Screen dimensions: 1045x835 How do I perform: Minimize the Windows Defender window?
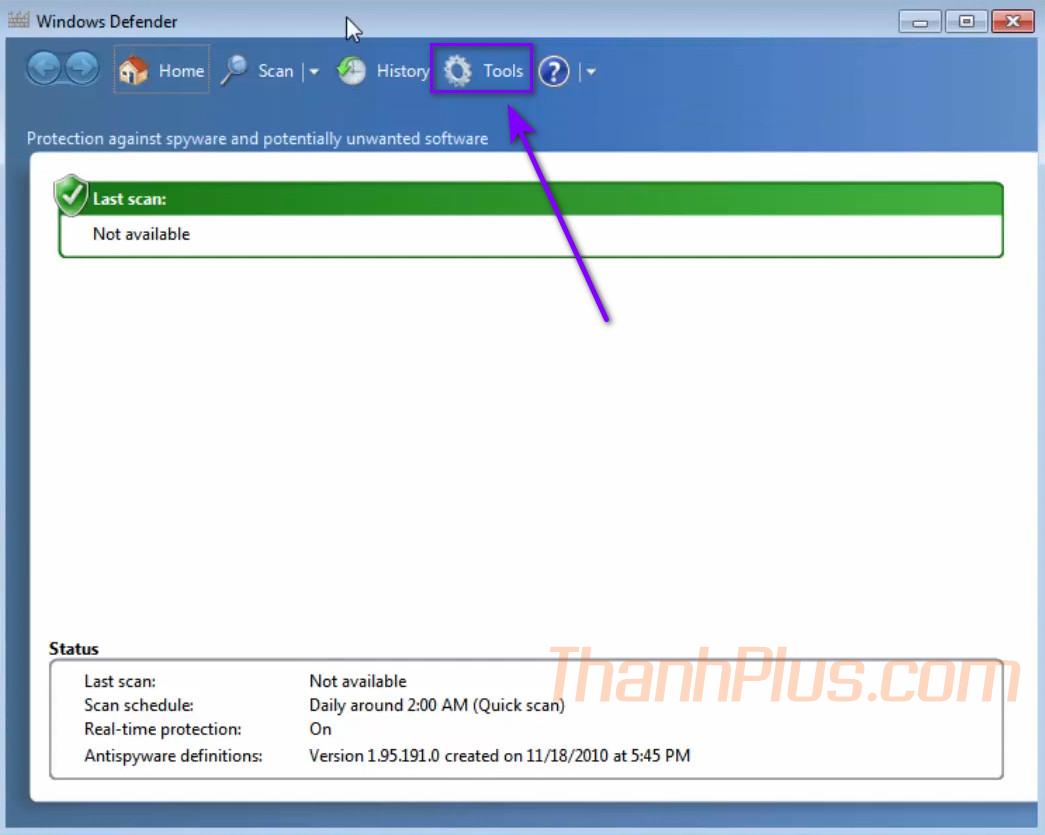coord(919,21)
